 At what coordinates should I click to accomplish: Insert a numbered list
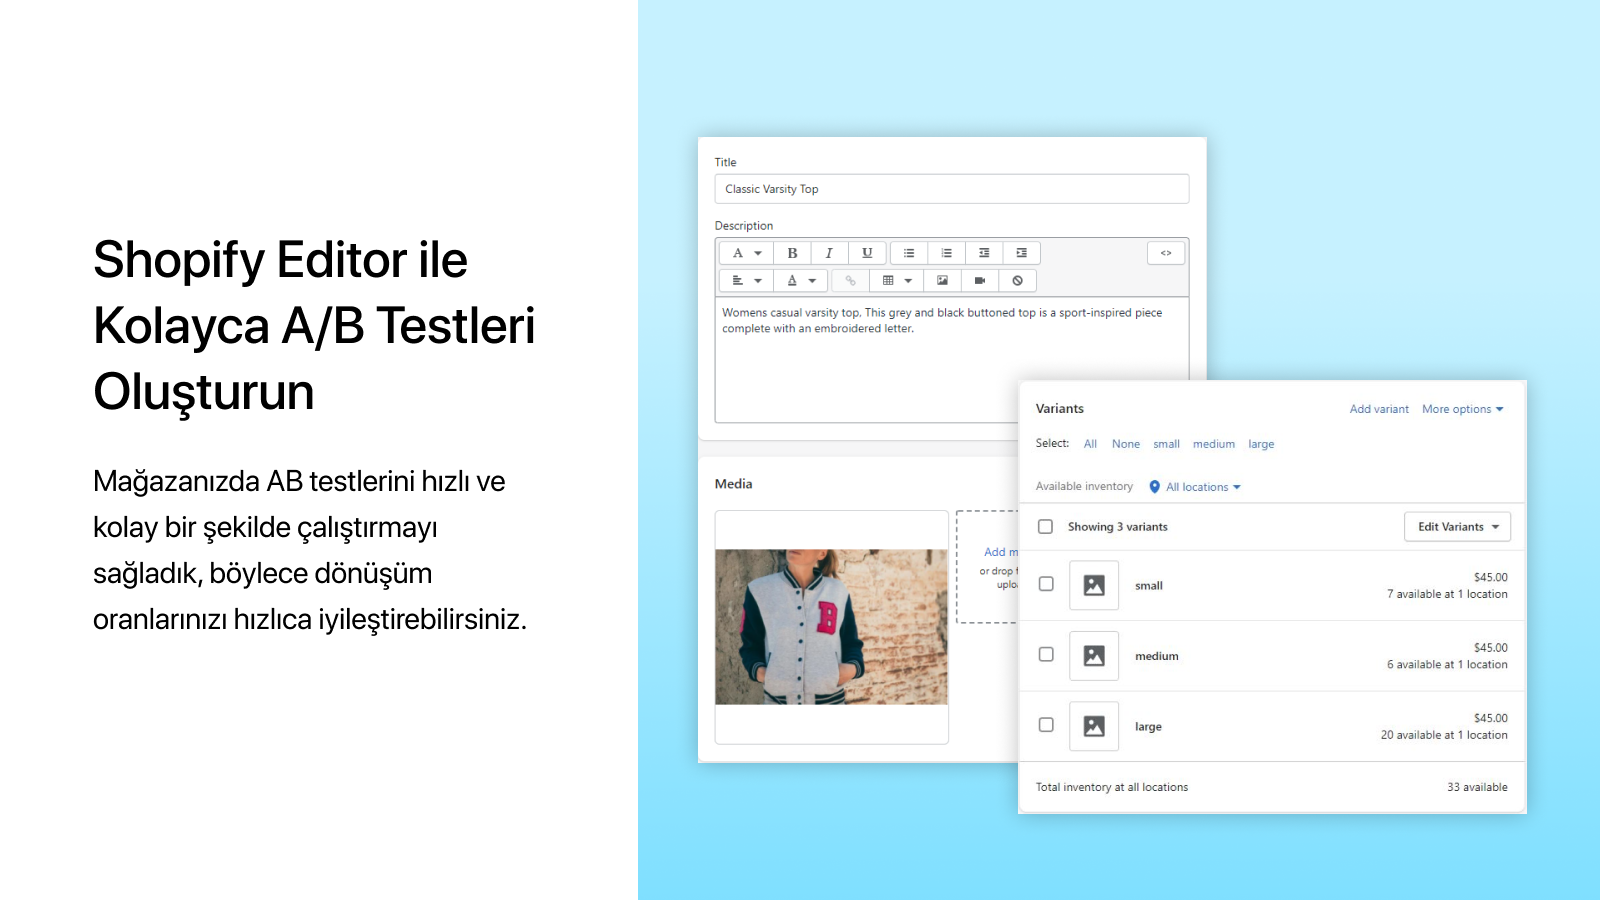[946, 253]
